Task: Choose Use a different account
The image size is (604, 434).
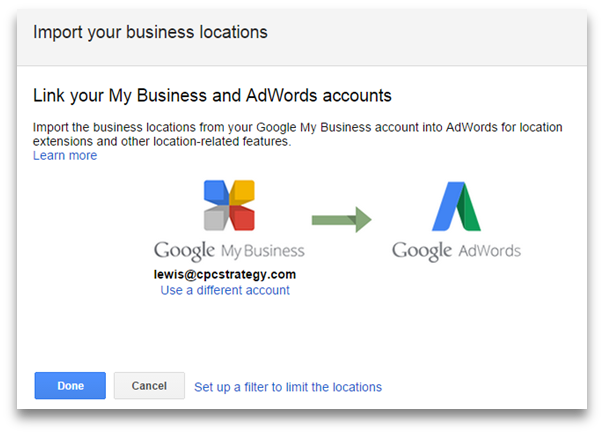Action: 225,290
